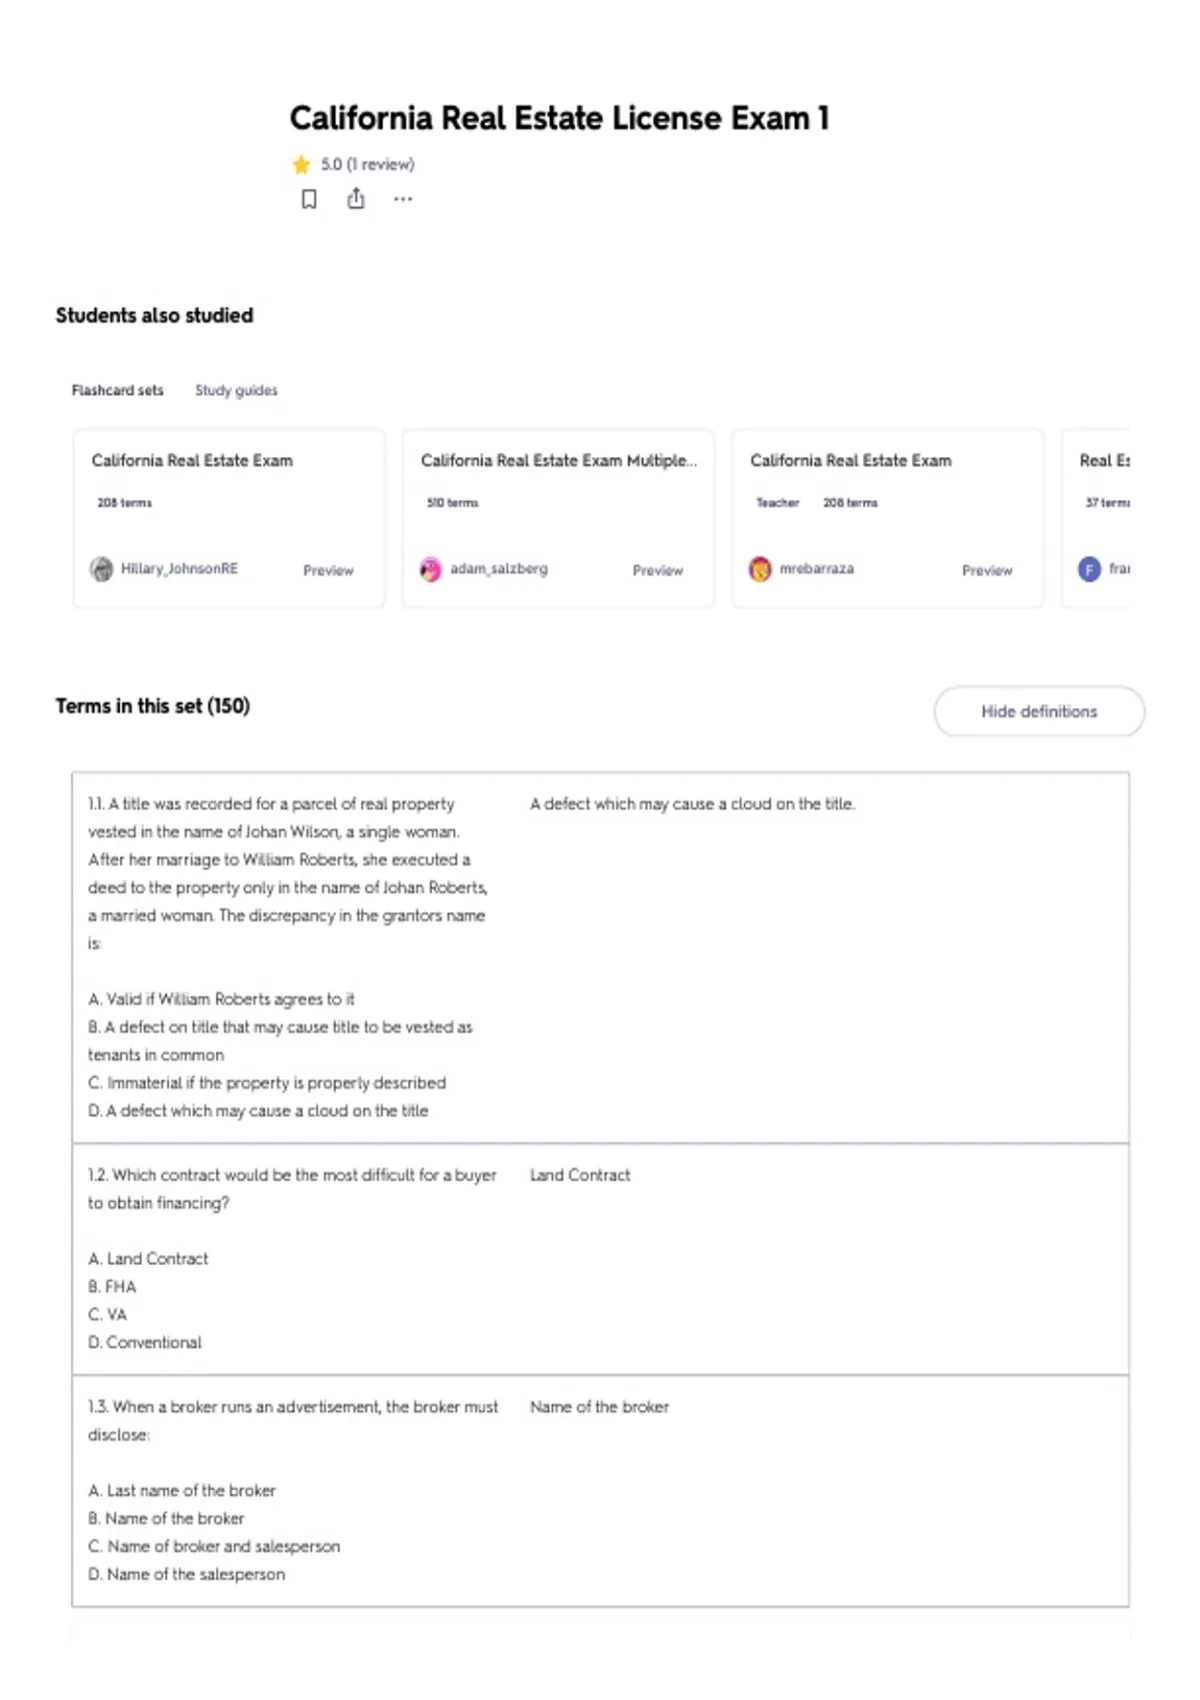Click the adam_salzberg username link
The width and height of the screenshot is (1200, 1700).
pyautogui.click(x=499, y=568)
